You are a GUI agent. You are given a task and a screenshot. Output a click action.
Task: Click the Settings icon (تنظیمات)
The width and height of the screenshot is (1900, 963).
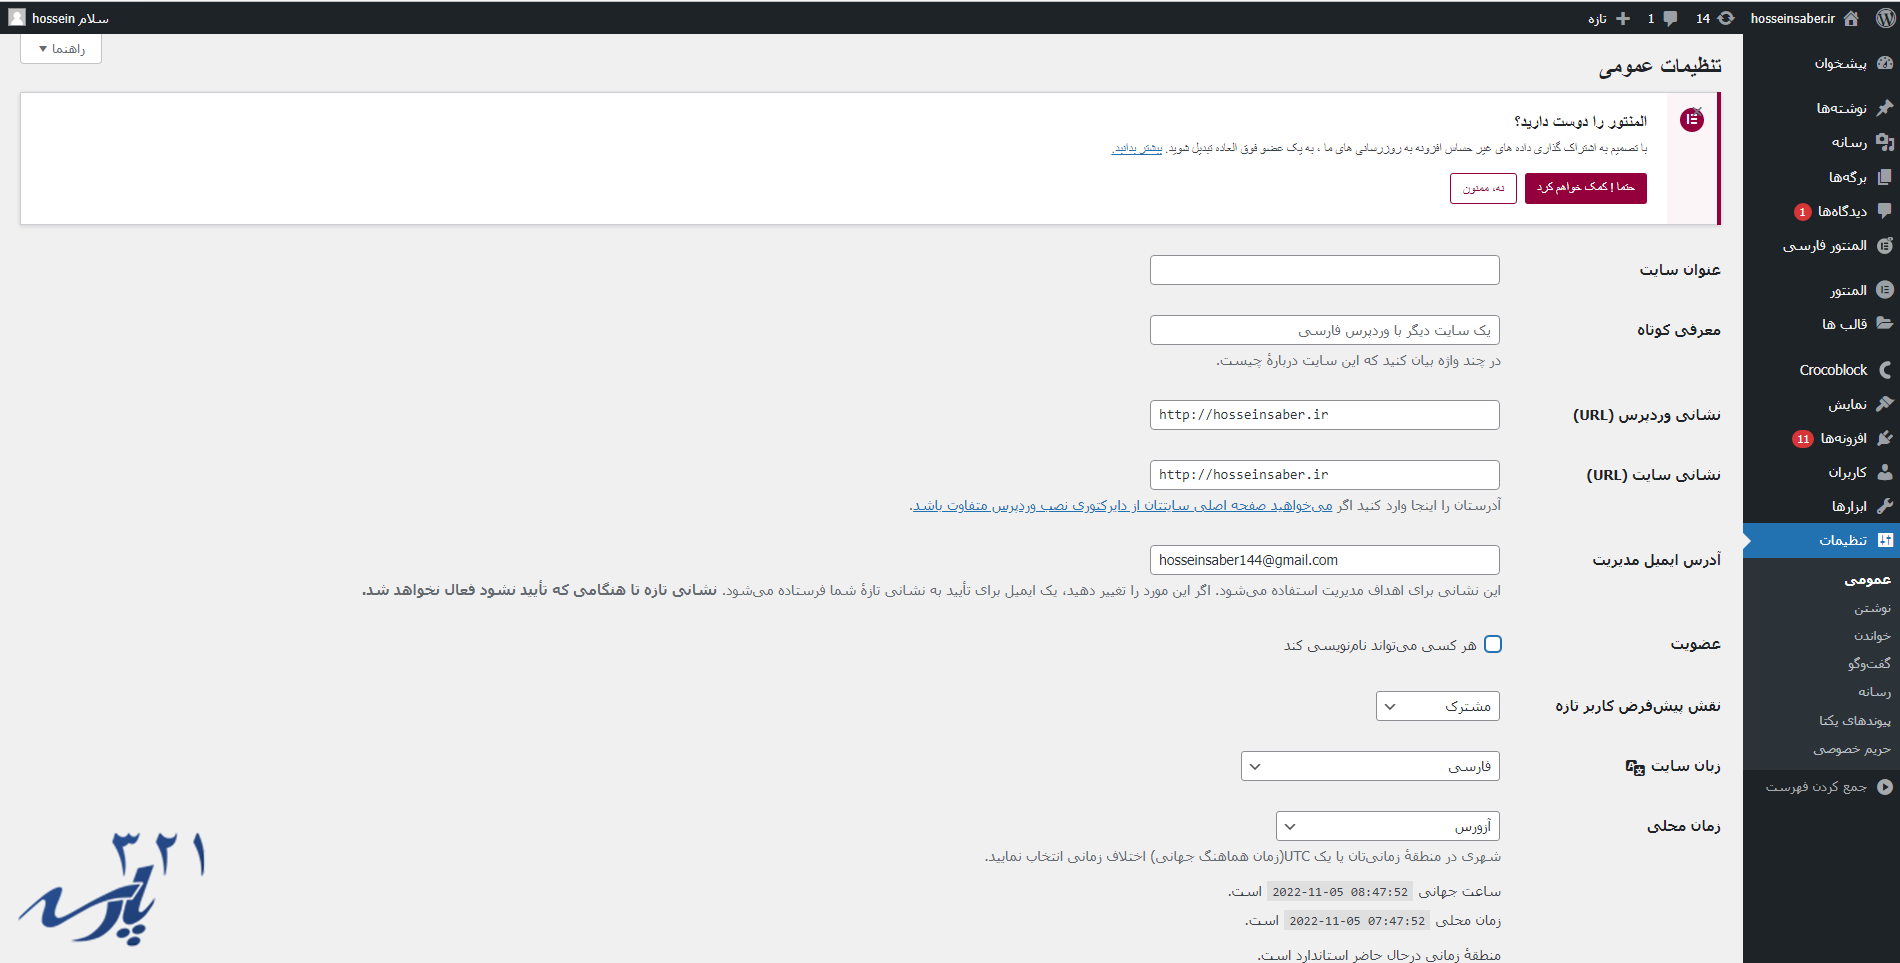click(x=1885, y=540)
